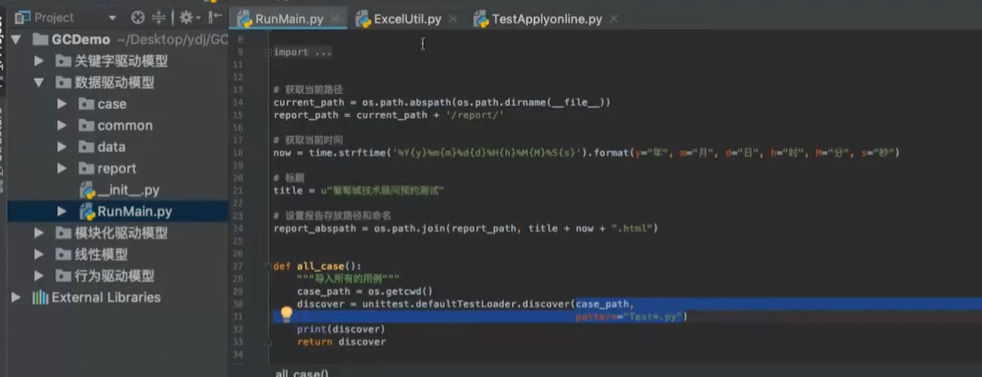Click on the 'return discover' code line
The image size is (982, 377).
click(x=341, y=342)
